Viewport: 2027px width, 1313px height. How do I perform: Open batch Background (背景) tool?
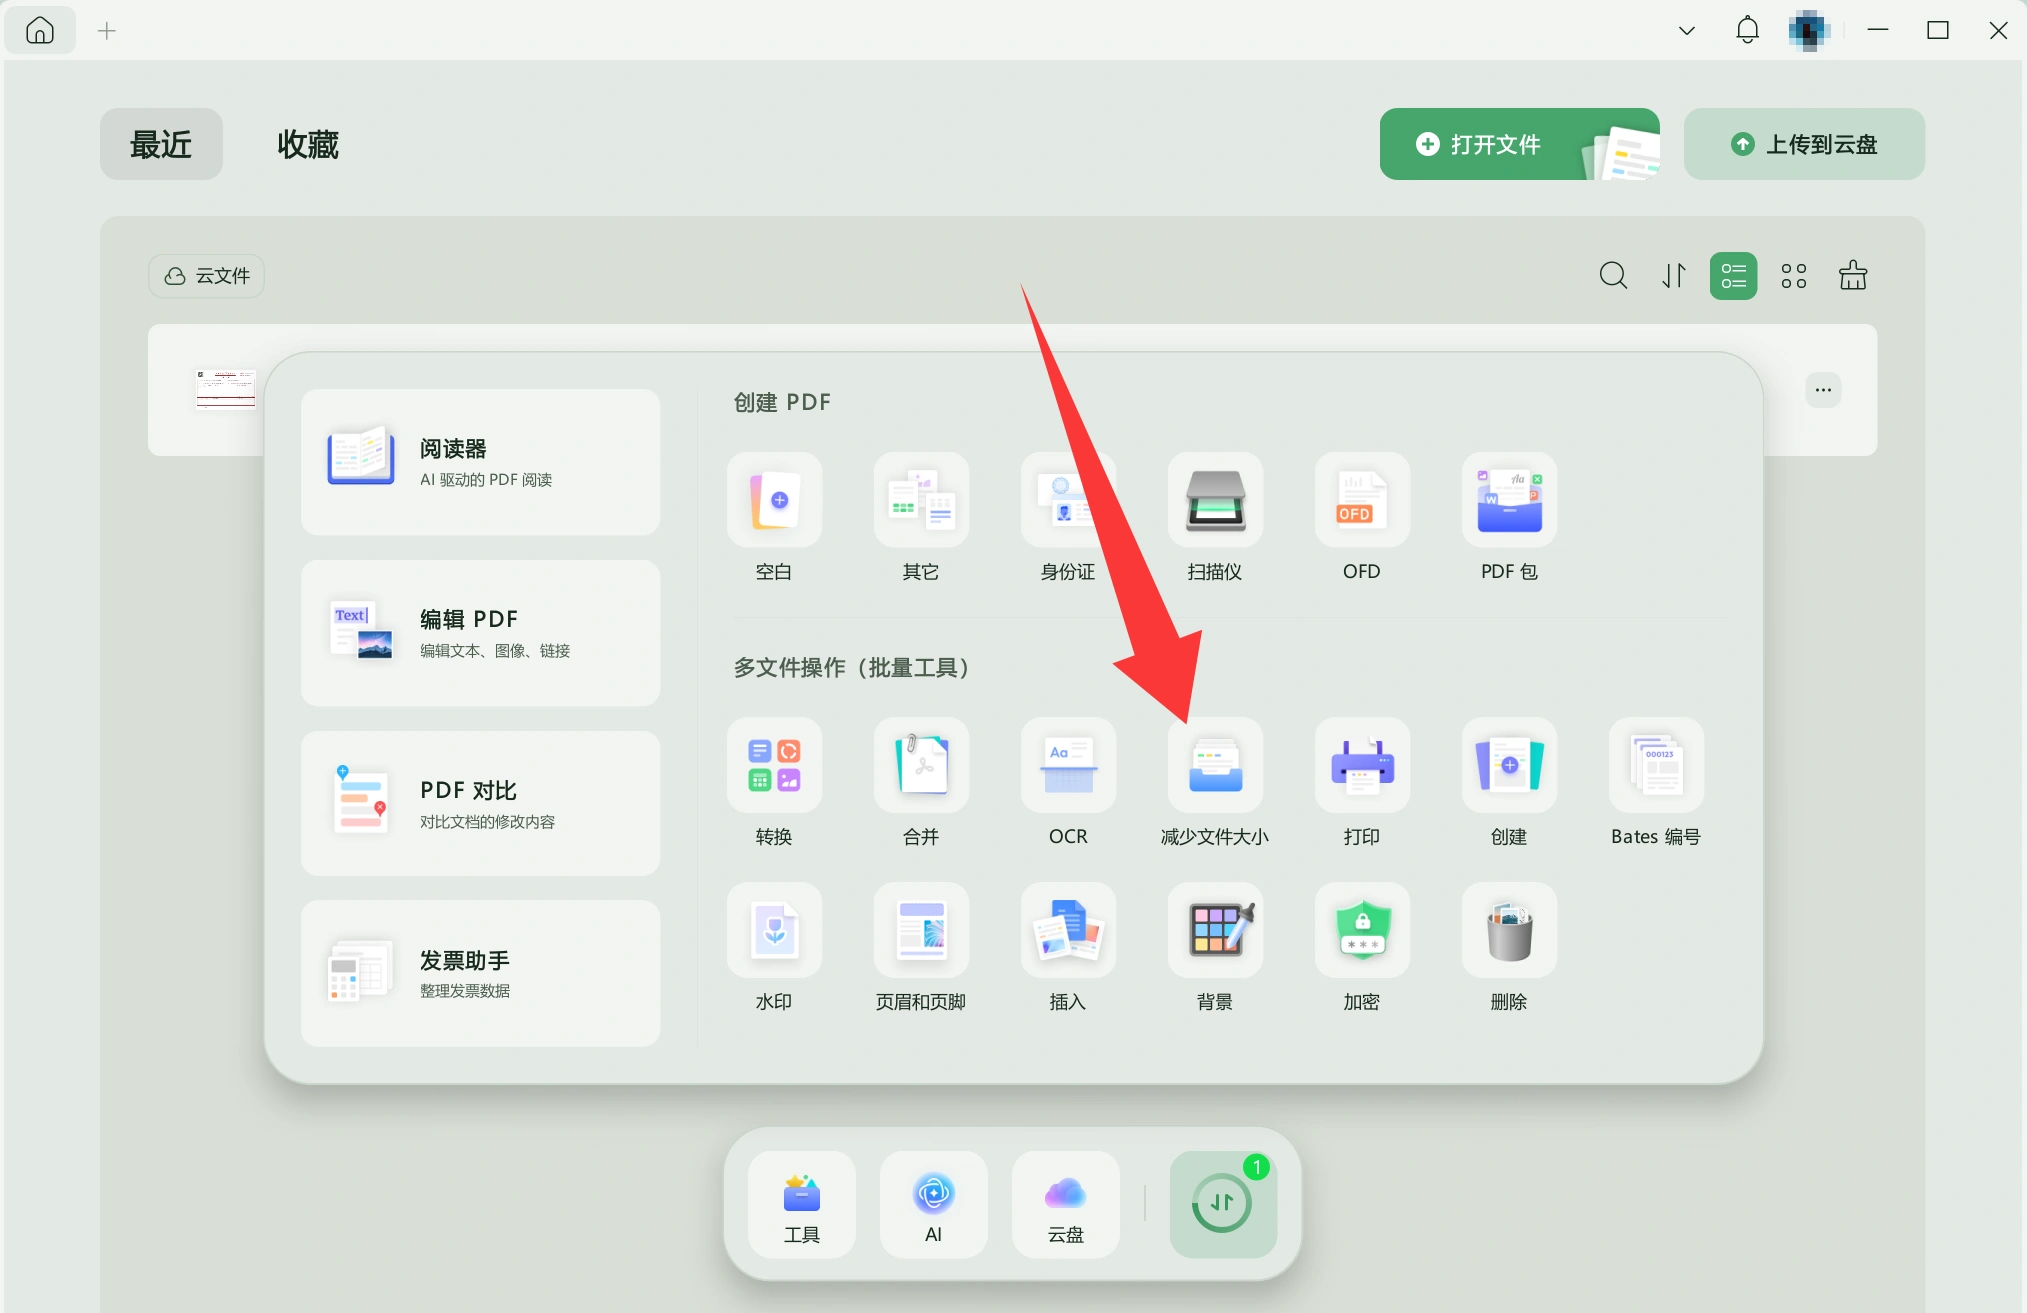[1215, 930]
